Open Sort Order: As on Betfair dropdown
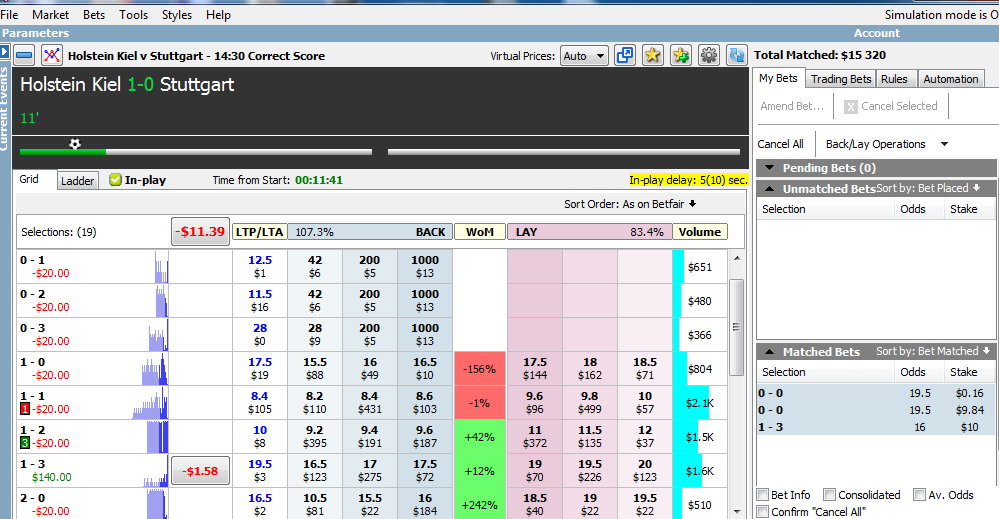999x519 pixels. [x=630, y=204]
